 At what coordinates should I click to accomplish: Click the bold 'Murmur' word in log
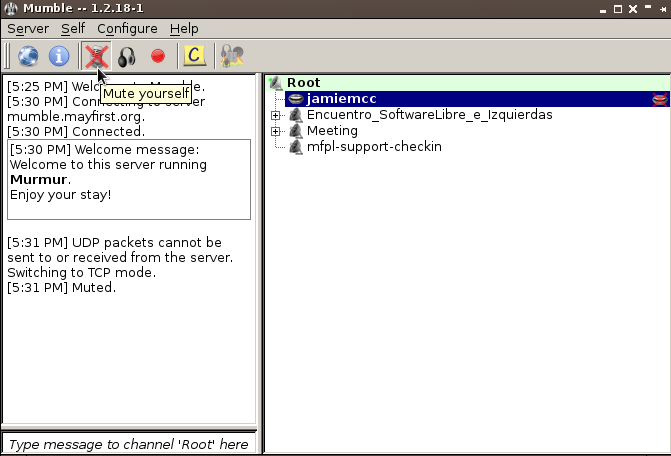coord(39,180)
